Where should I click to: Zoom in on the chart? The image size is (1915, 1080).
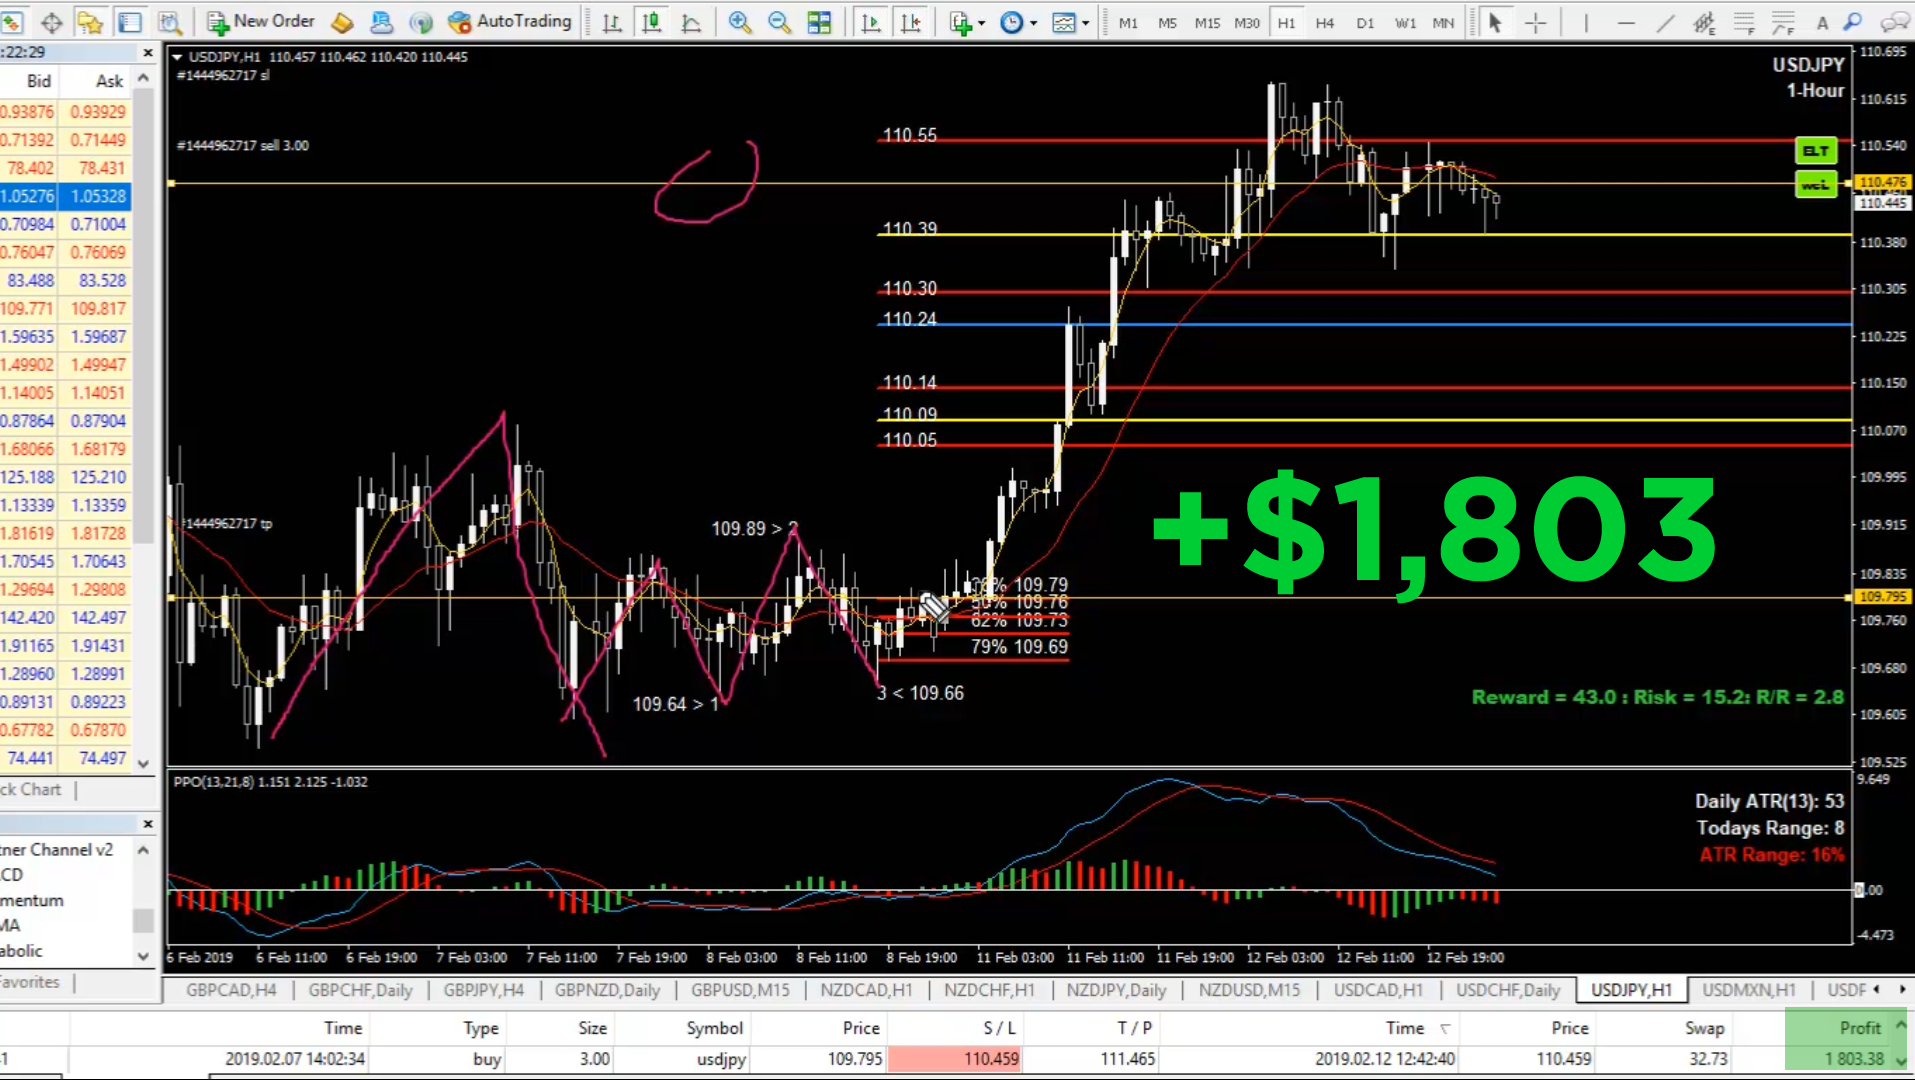coord(740,22)
